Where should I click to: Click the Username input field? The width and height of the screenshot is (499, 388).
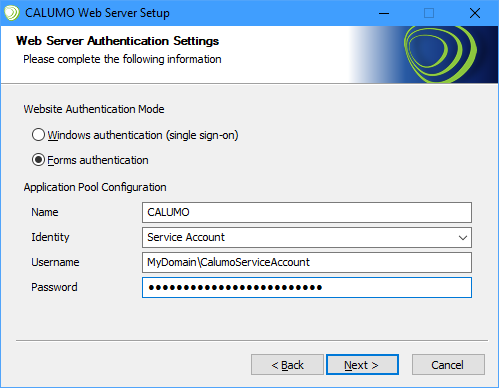point(307,262)
